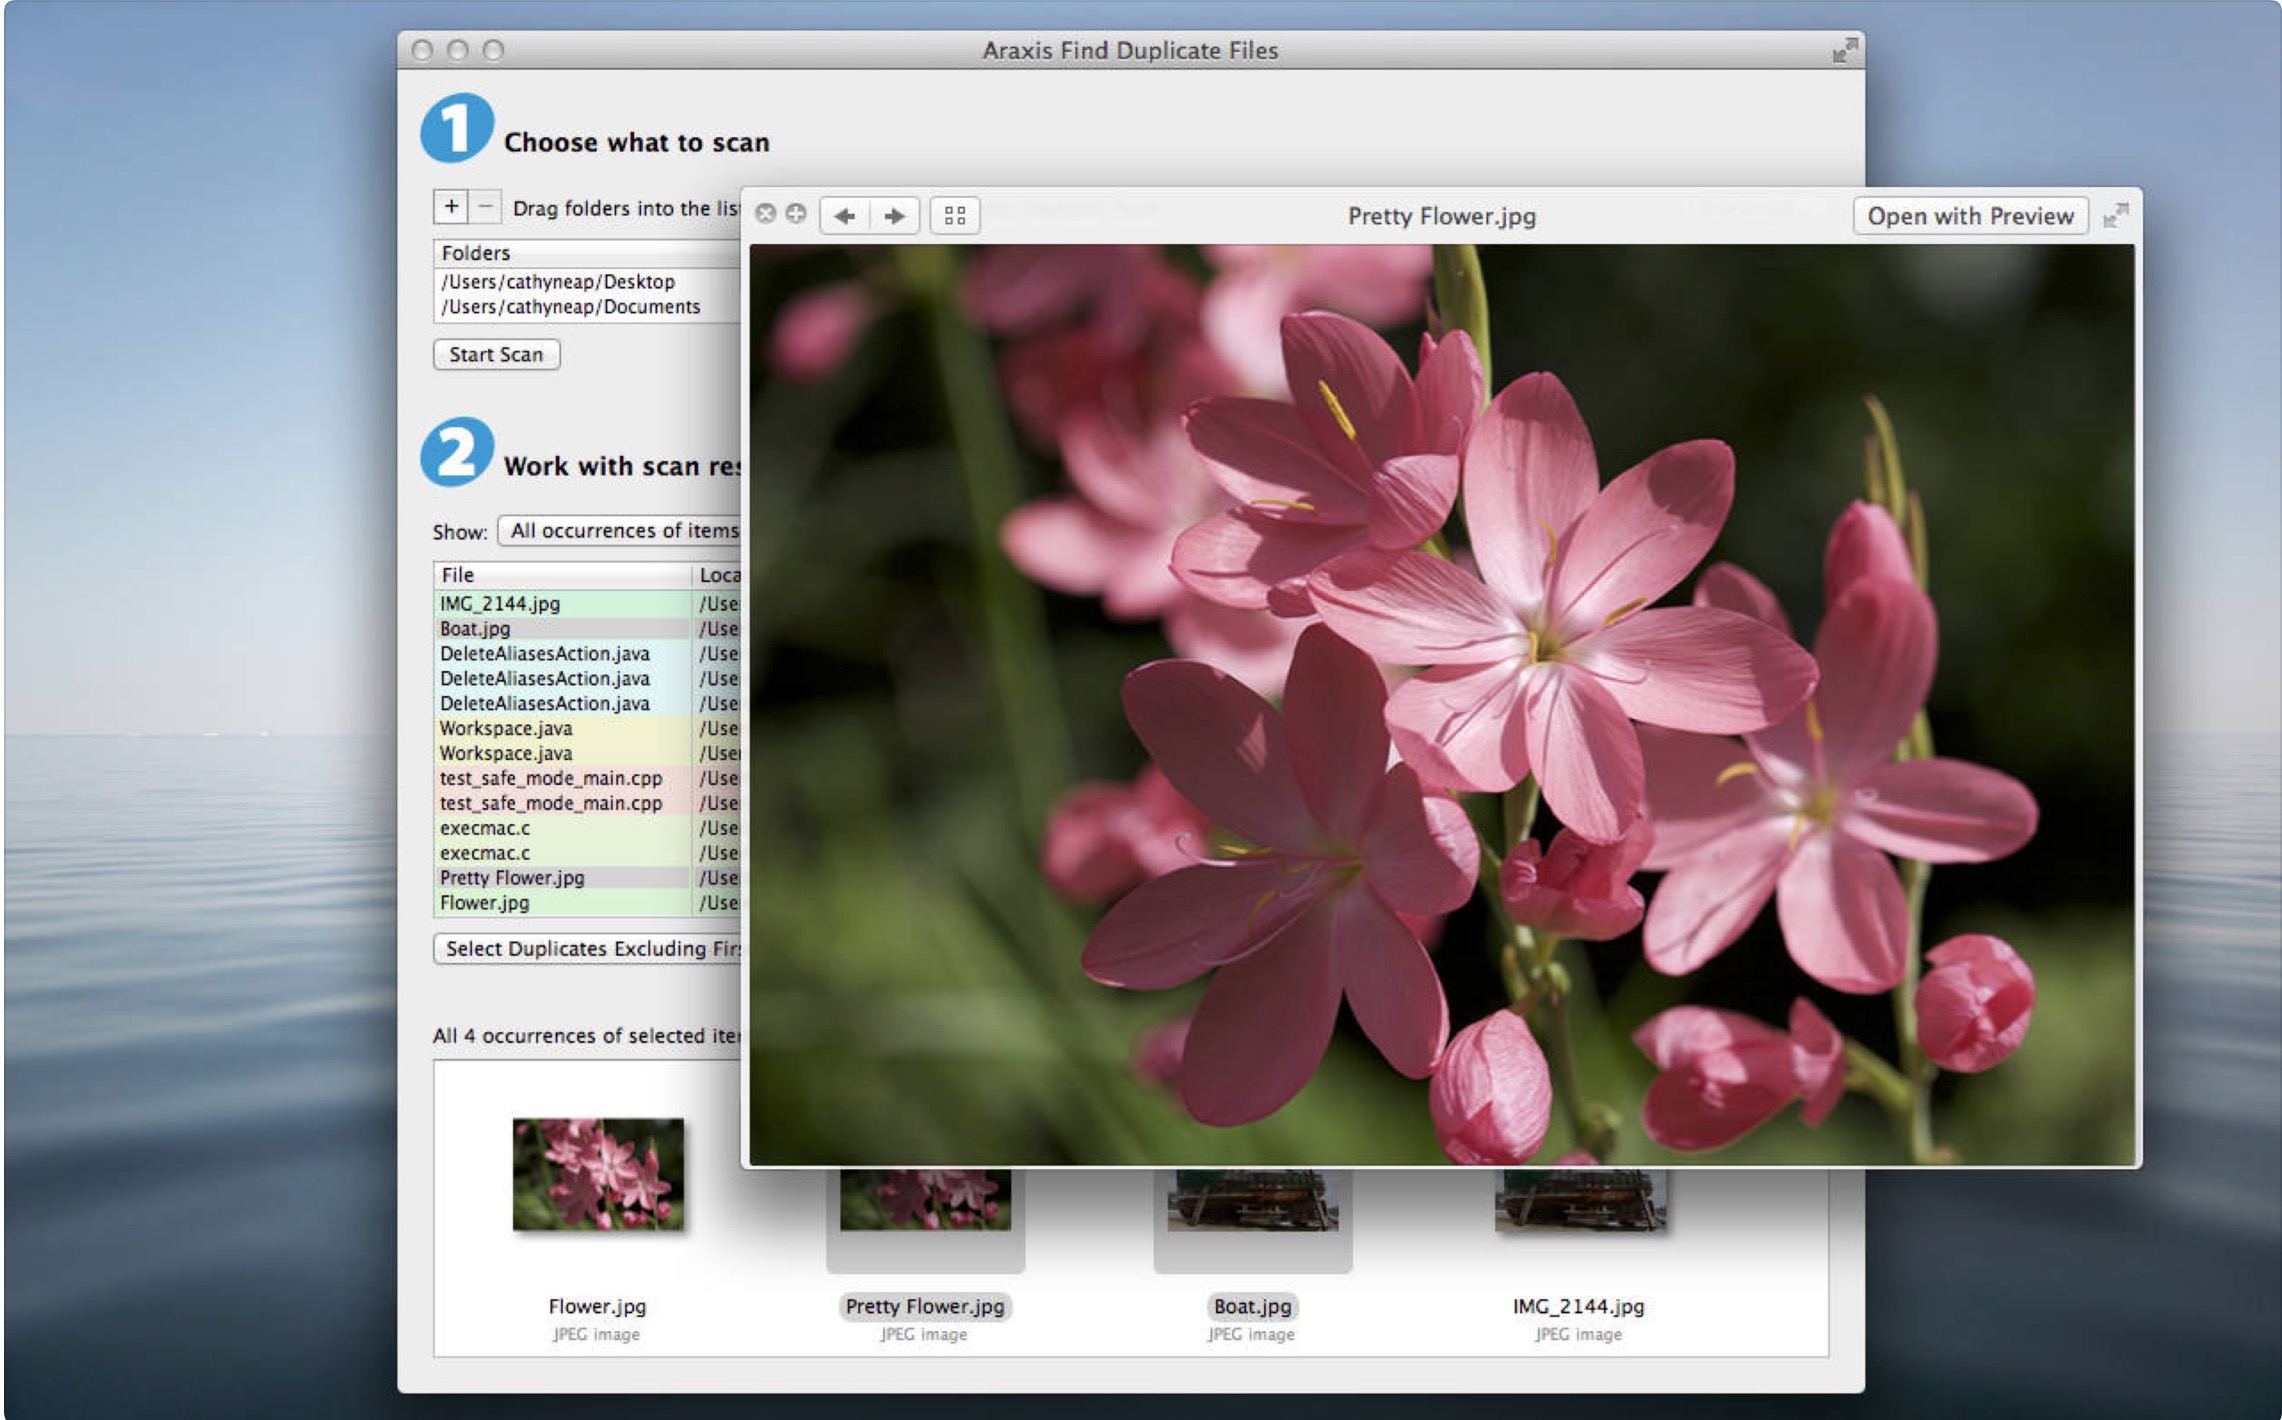Select the /Users/cathyneap/Desktop folder entry
This screenshot has height=1420, width=2282.
coord(558,282)
